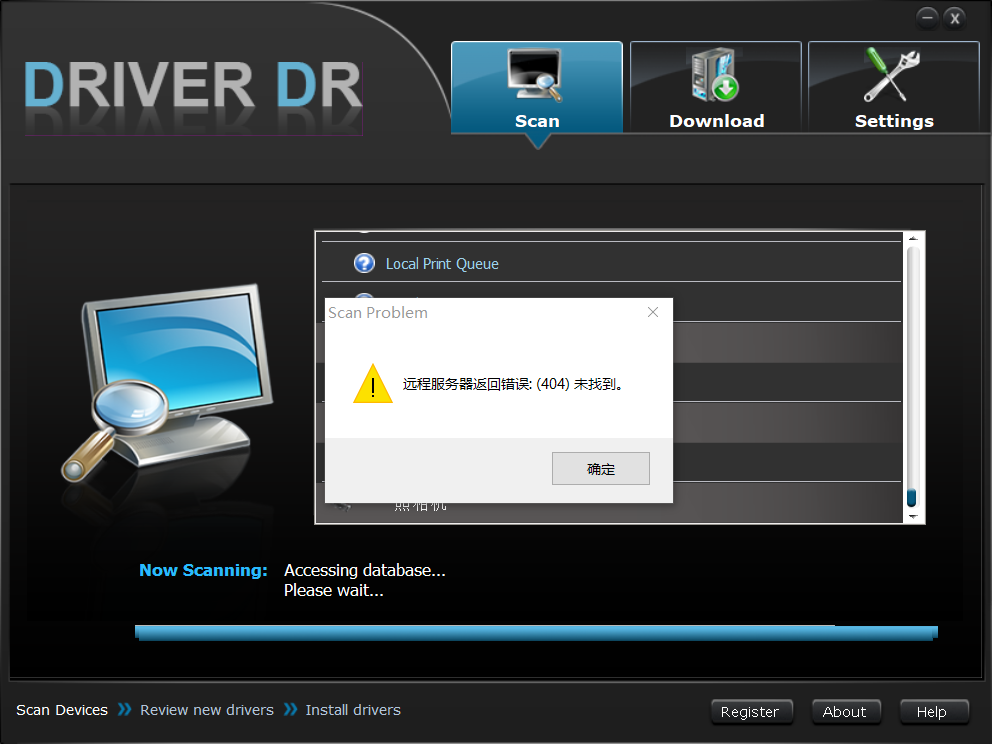Click the Register button

pos(752,712)
